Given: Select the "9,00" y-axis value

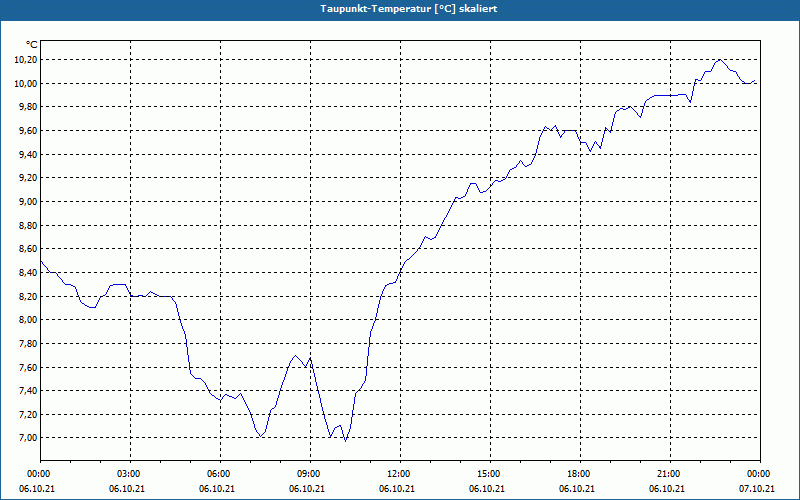Looking at the screenshot, I should pos(28,202).
